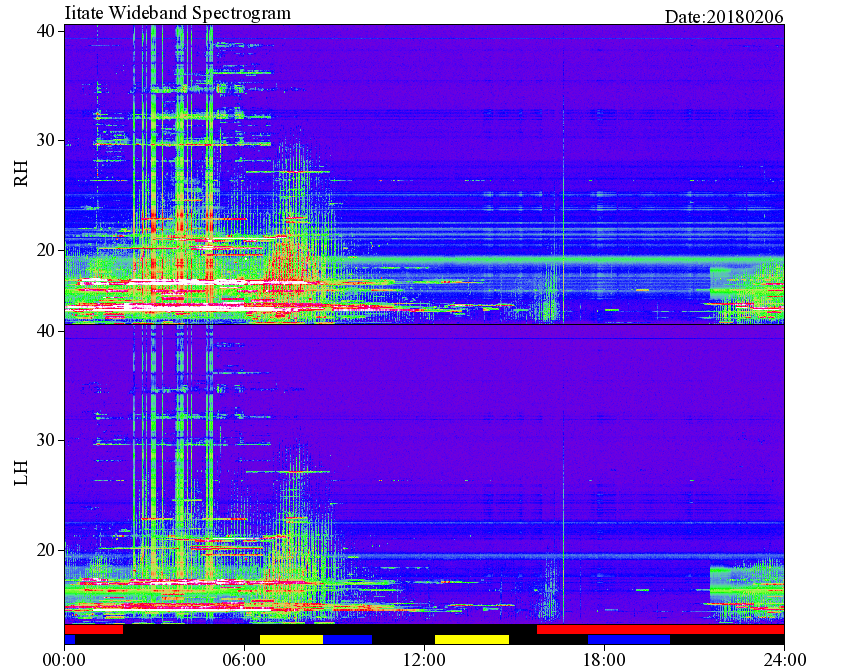The height and width of the screenshot is (668, 848).
Task: Click the 20 tick label on LH axis
Action: (45, 550)
